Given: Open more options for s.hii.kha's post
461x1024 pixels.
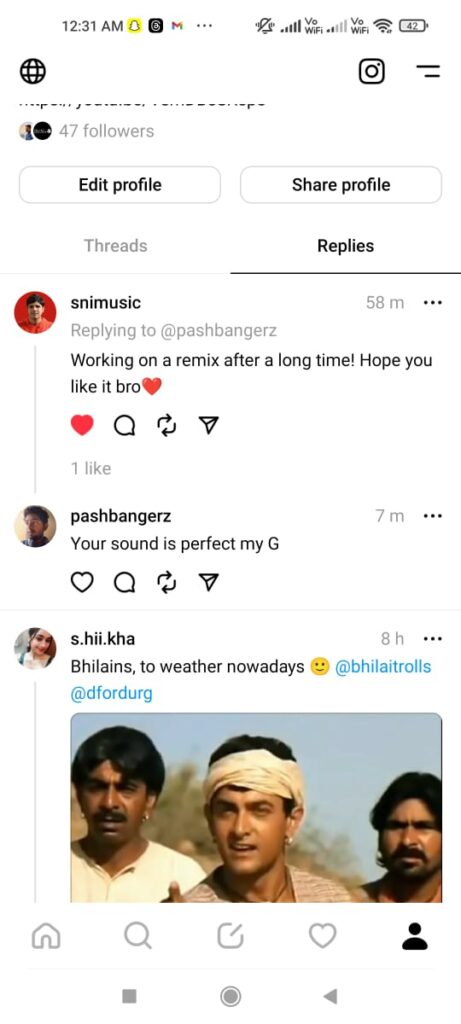Looking at the screenshot, I should (x=433, y=638).
